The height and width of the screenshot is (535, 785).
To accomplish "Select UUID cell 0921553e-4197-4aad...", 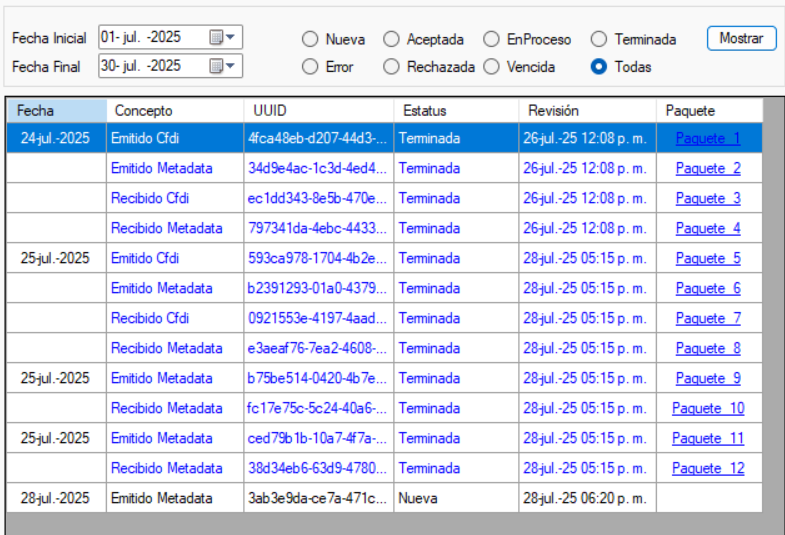I will pyautogui.click(x=319, y=318).
